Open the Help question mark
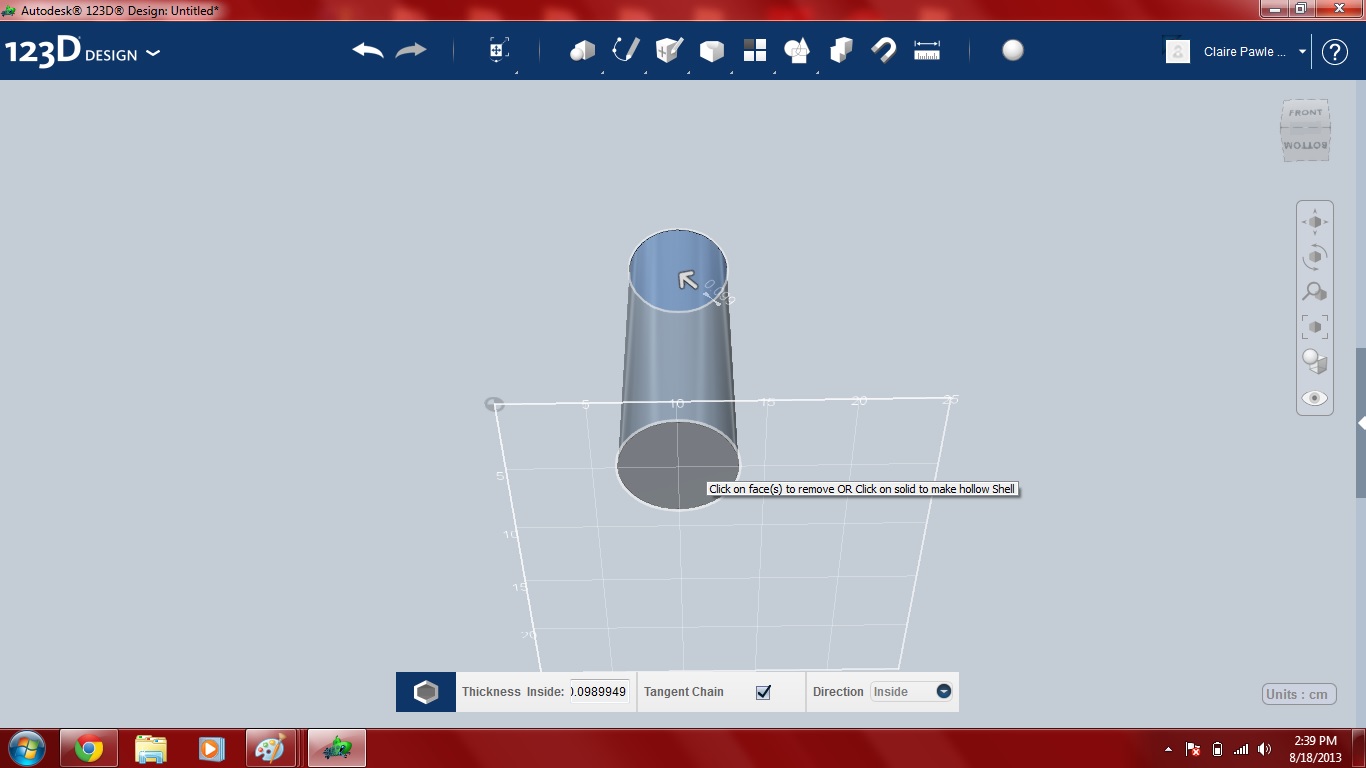Viewport: 1366px width, 768px height. coord(1335,52)
